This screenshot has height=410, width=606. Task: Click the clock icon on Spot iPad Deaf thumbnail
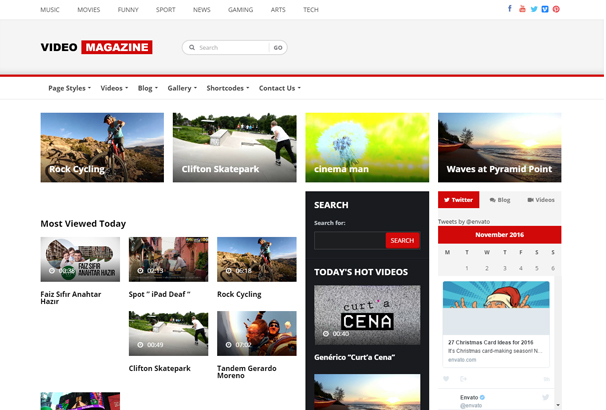[140, 270]
